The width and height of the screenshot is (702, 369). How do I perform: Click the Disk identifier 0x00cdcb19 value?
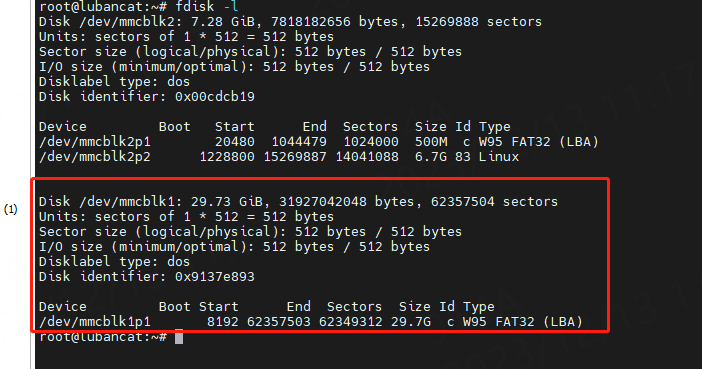tap(215, 97)
